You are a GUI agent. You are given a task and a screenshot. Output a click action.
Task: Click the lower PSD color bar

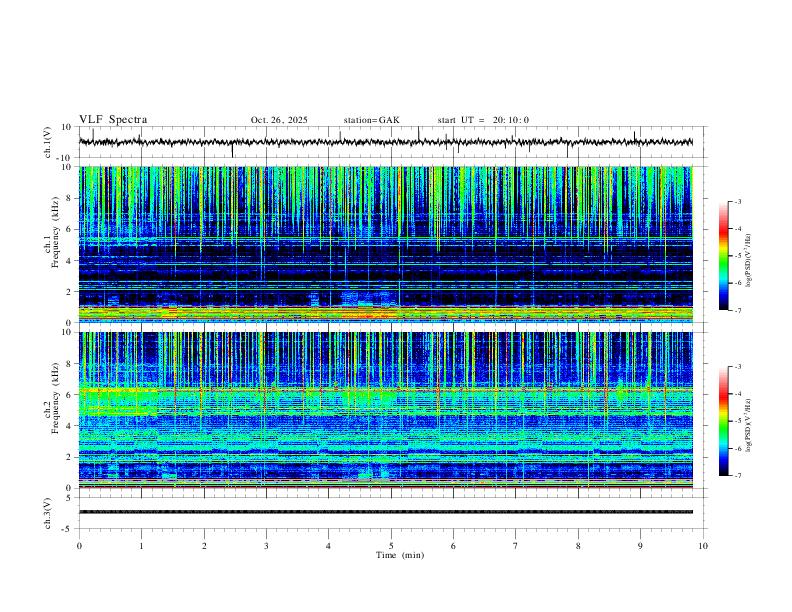723,421
